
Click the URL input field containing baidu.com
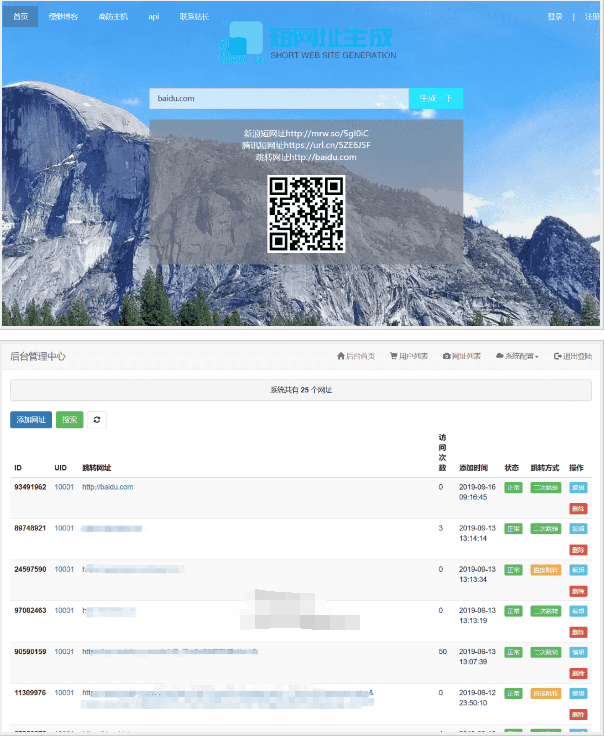tap(279, 98)
